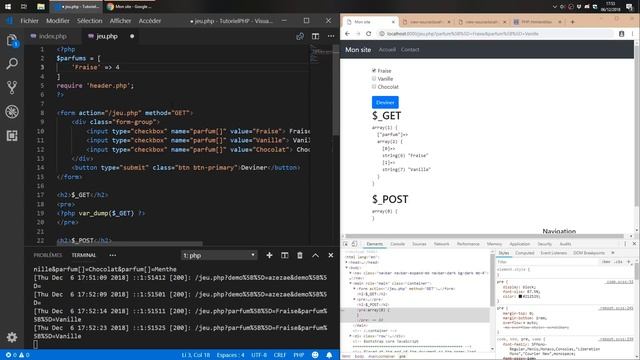Maximize terminal panel with up chevron
The width and height of the screenshot is (640, 360).
coord(315,255)
